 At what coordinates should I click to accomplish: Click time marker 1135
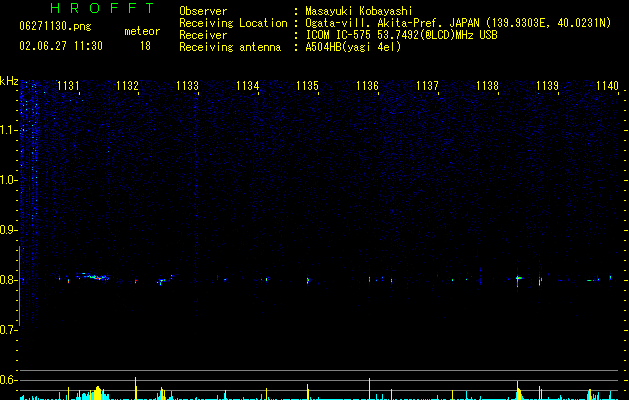pos(307,86)
